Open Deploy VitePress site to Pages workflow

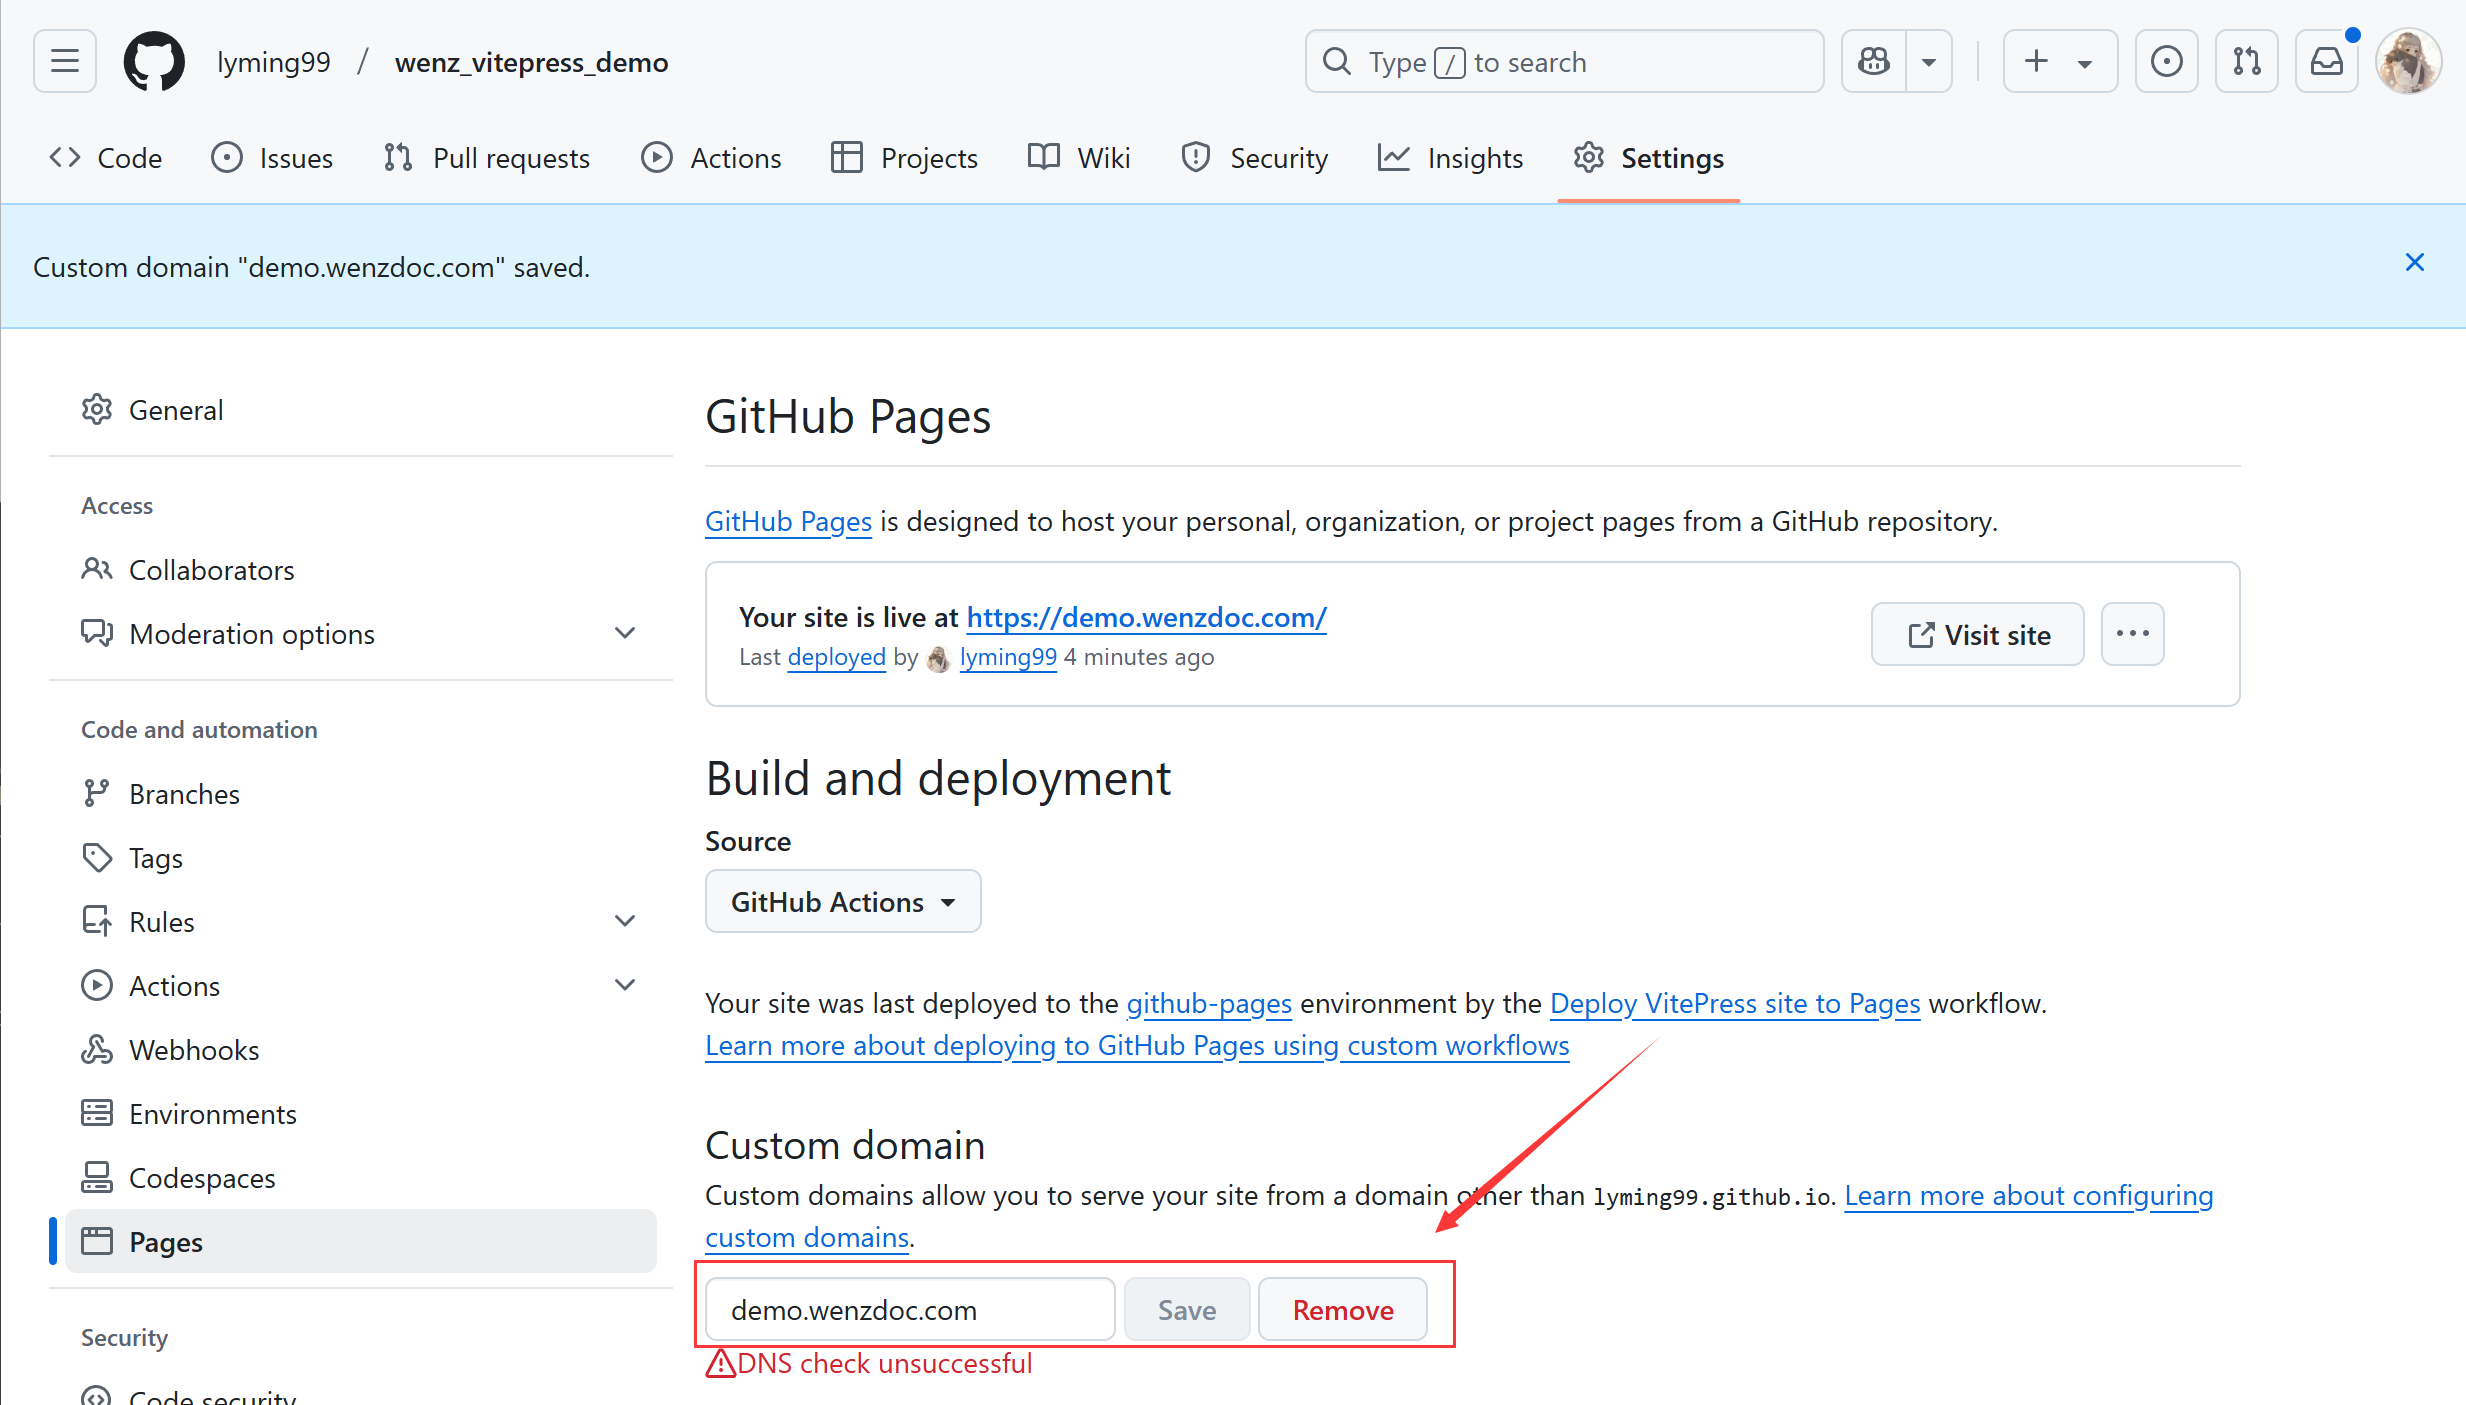[x=1735, y=1003]
